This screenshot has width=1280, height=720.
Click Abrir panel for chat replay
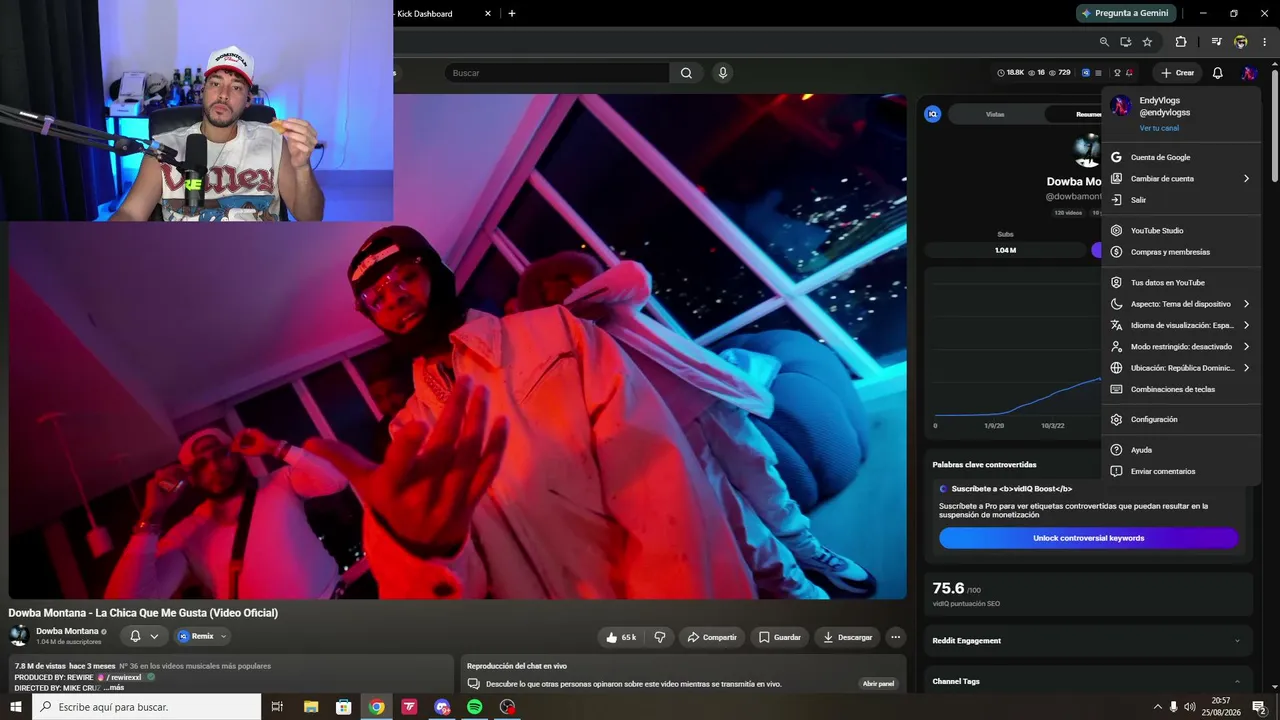[878, 684]
